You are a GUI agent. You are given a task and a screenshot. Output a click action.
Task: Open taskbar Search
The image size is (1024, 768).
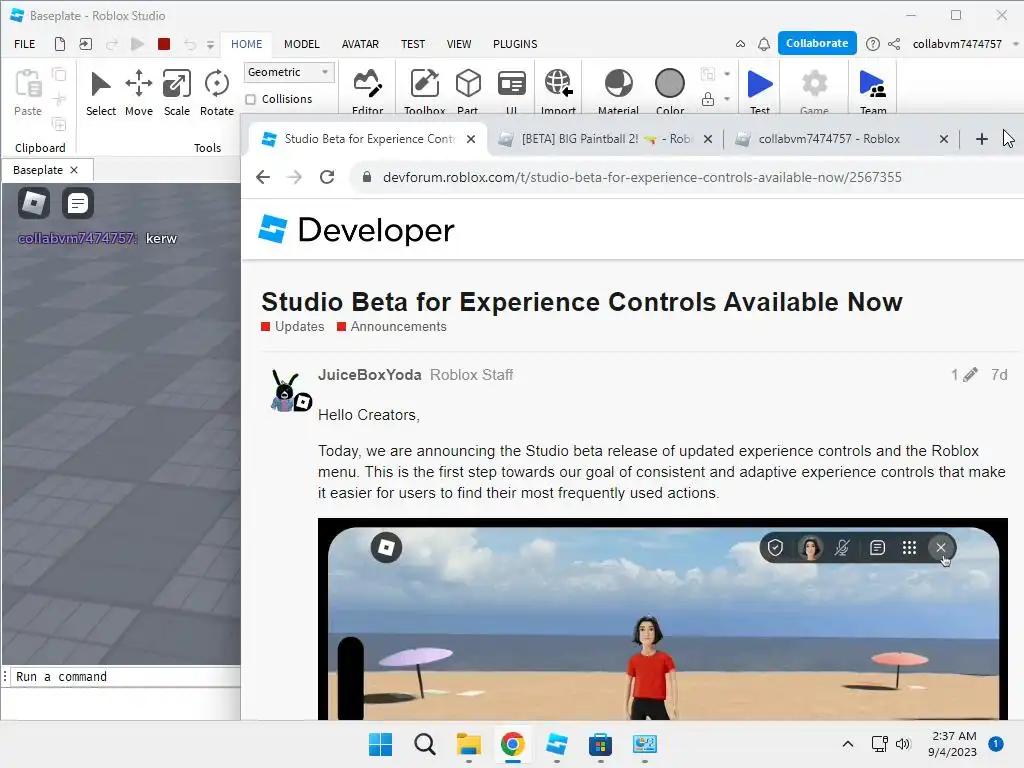click(424, 744)
